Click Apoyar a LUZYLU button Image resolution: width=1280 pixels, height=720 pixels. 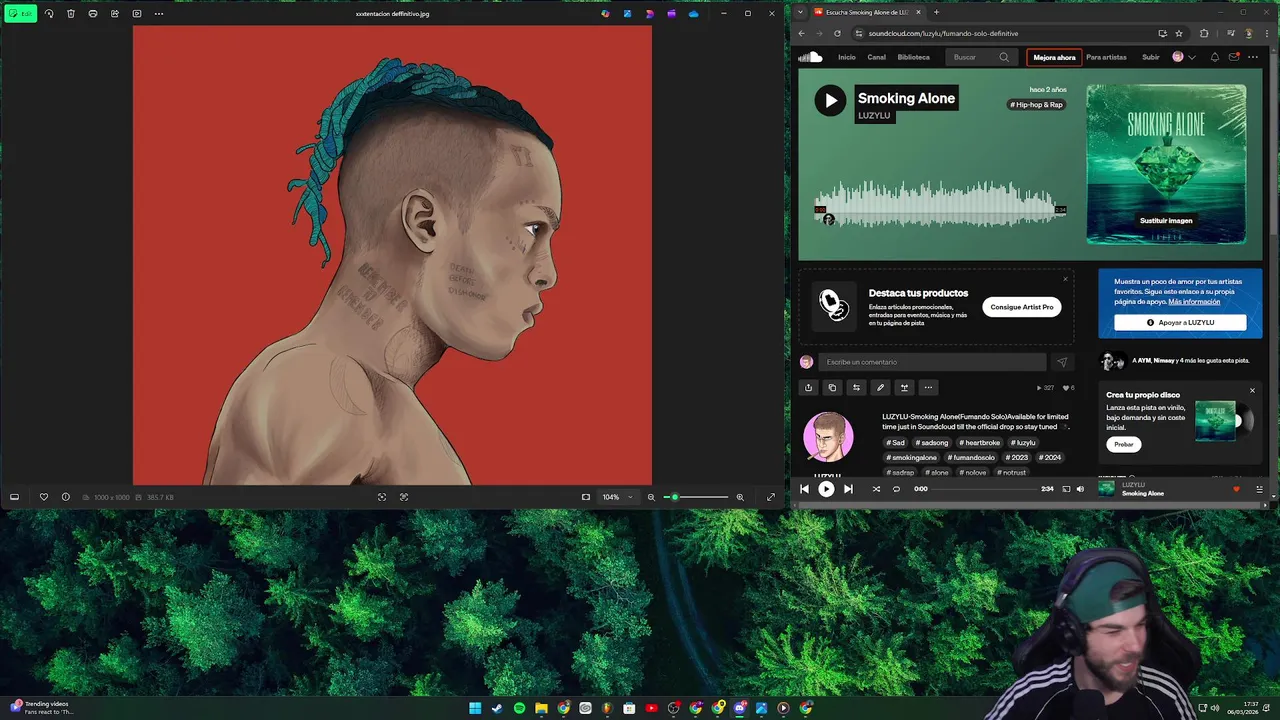pyautogui.click(x=1180, y=322)
